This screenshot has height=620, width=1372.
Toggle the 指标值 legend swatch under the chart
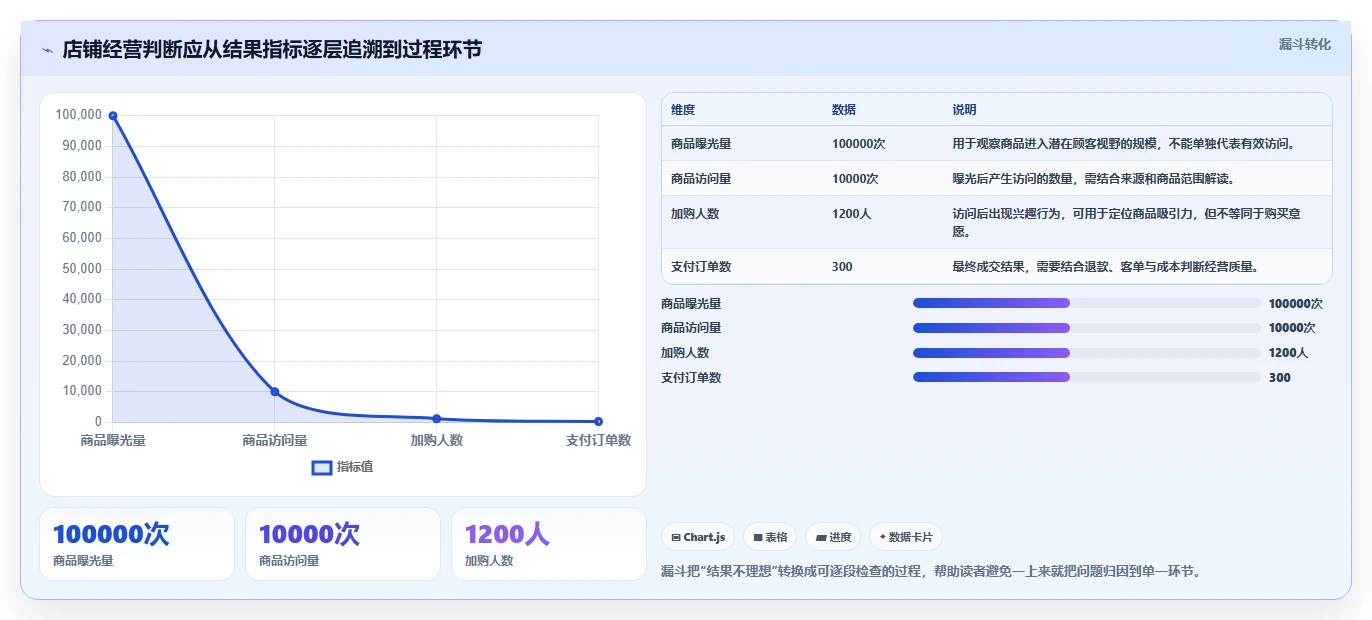pyautogui.click(x=322, y=467)
